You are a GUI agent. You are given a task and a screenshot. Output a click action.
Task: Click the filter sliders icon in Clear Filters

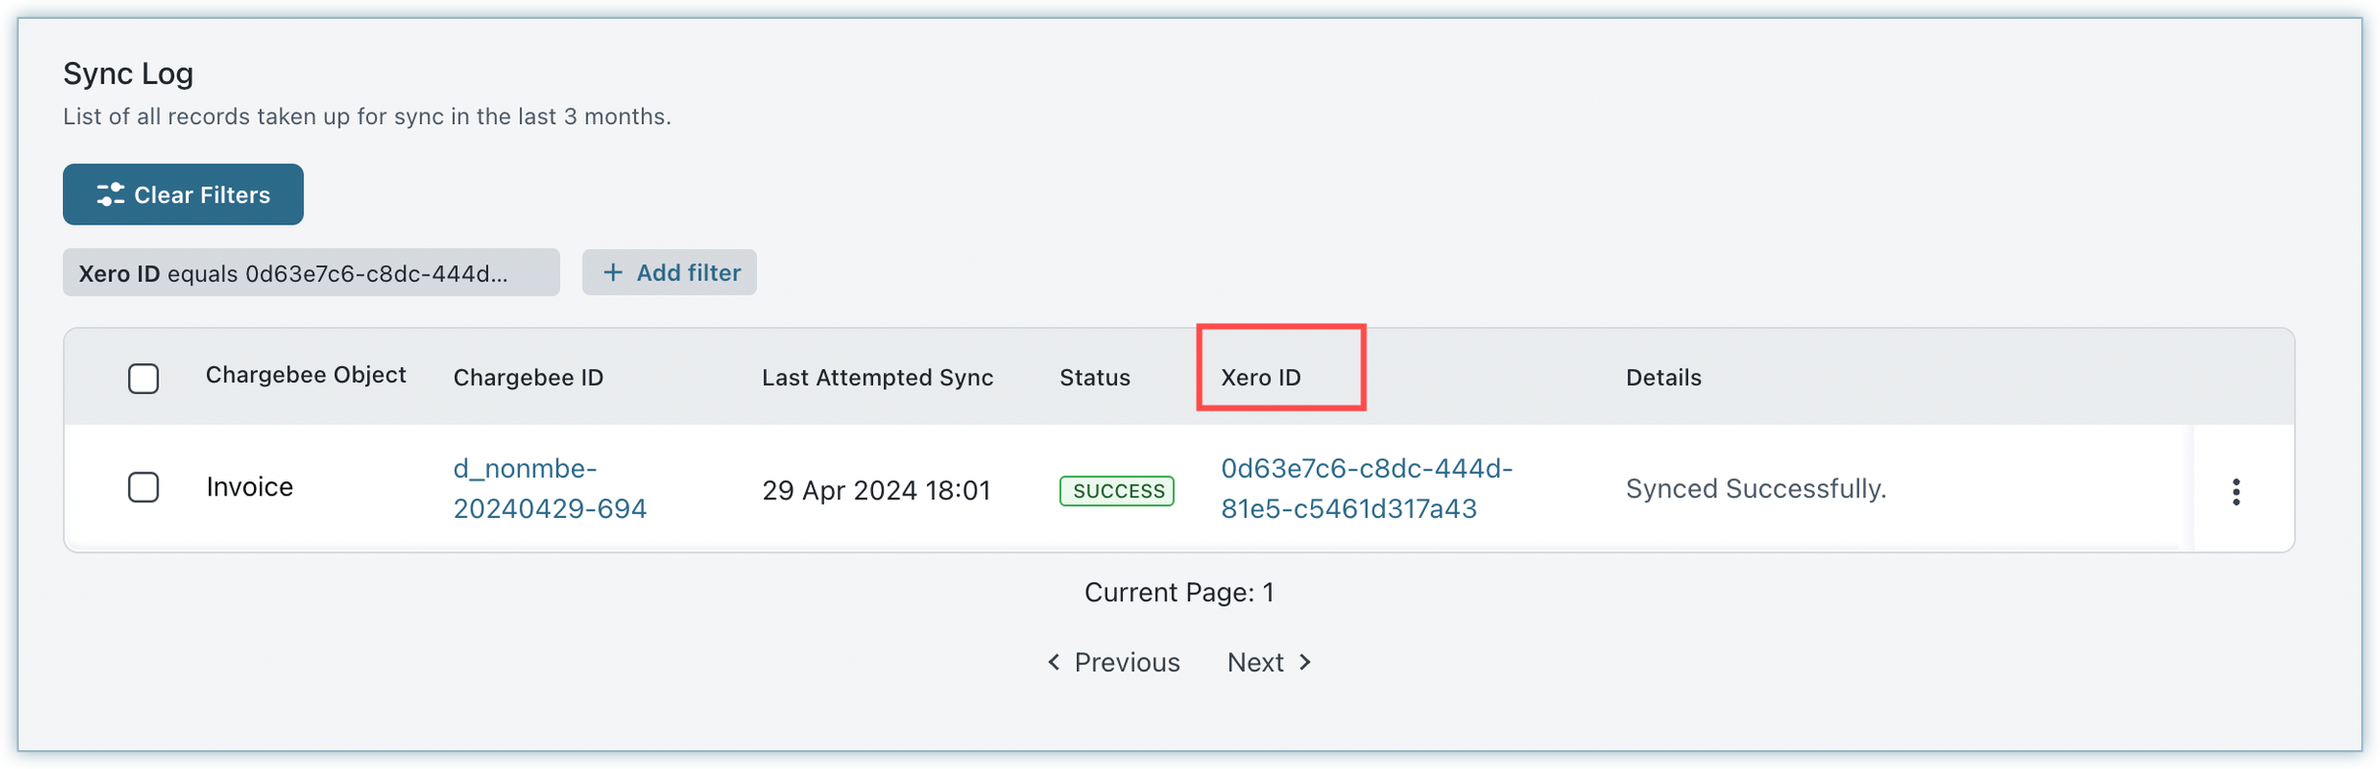click(110, 194)
